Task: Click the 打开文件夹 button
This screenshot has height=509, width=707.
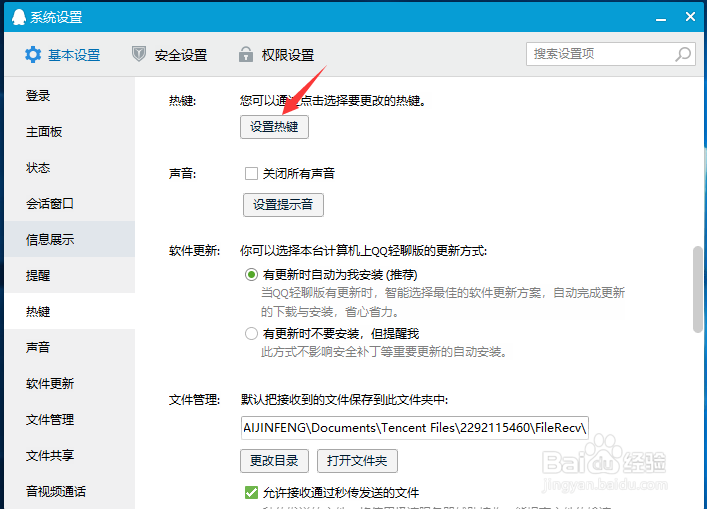Action: 357,461
